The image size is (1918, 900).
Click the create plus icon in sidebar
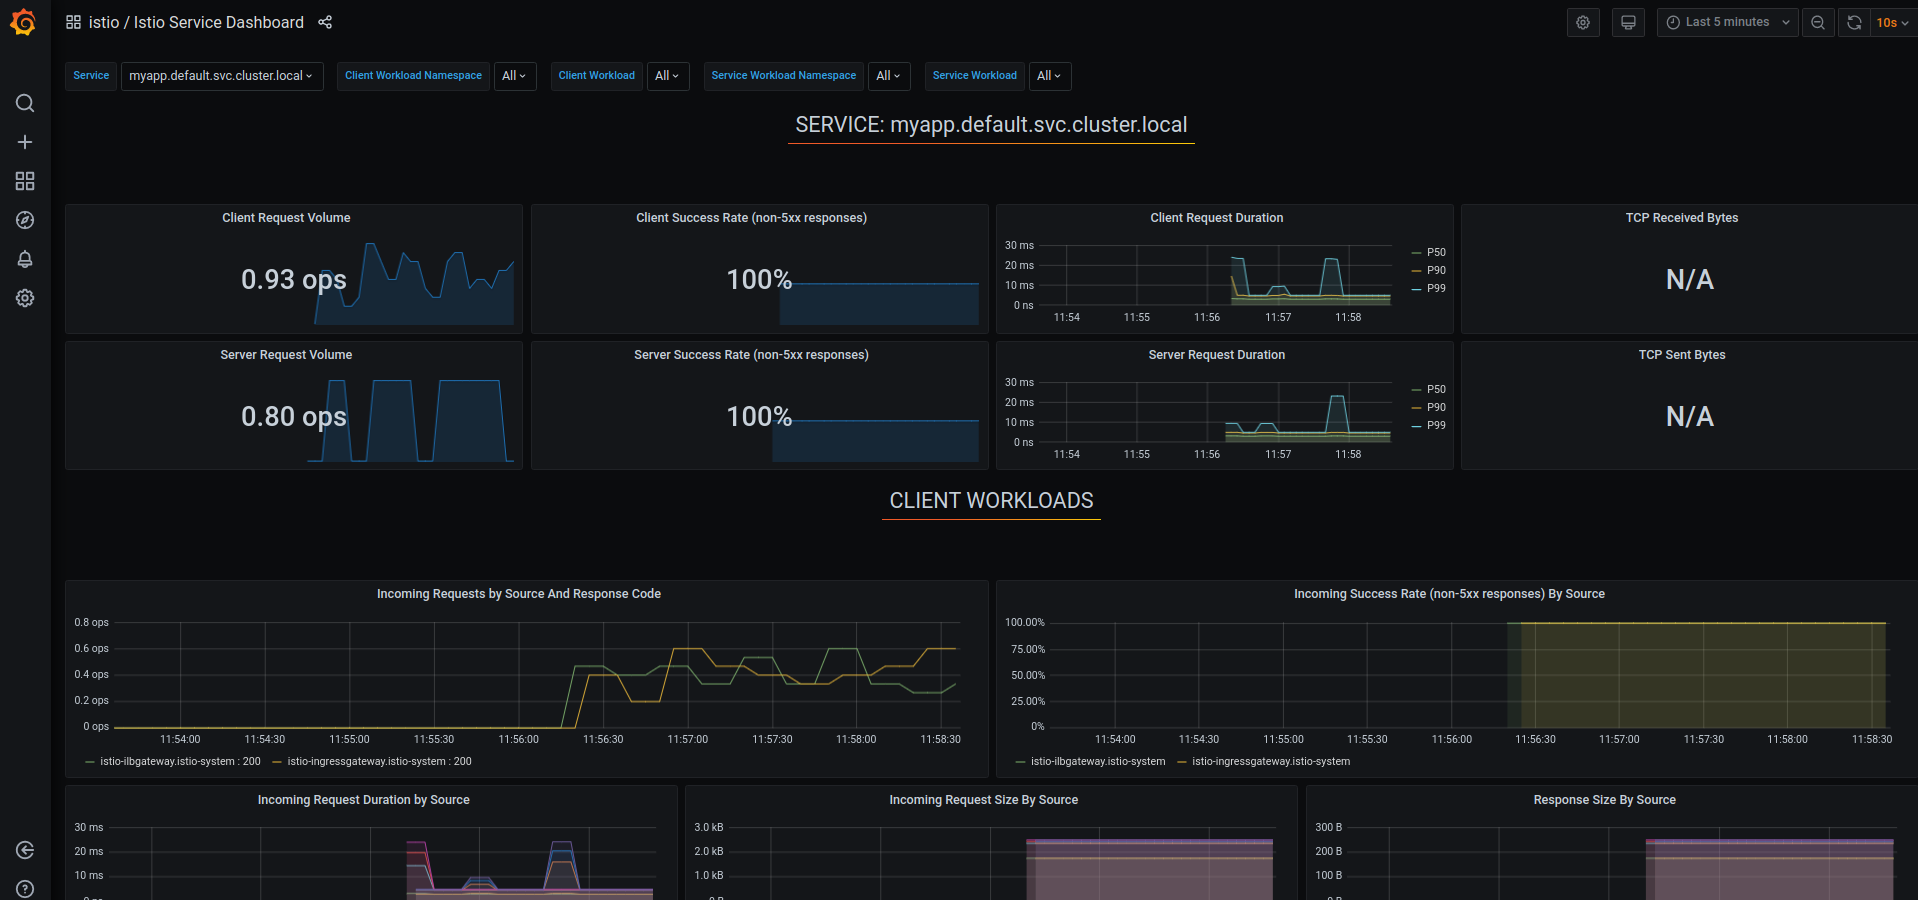pyautogui.click(x=25, y=142)
